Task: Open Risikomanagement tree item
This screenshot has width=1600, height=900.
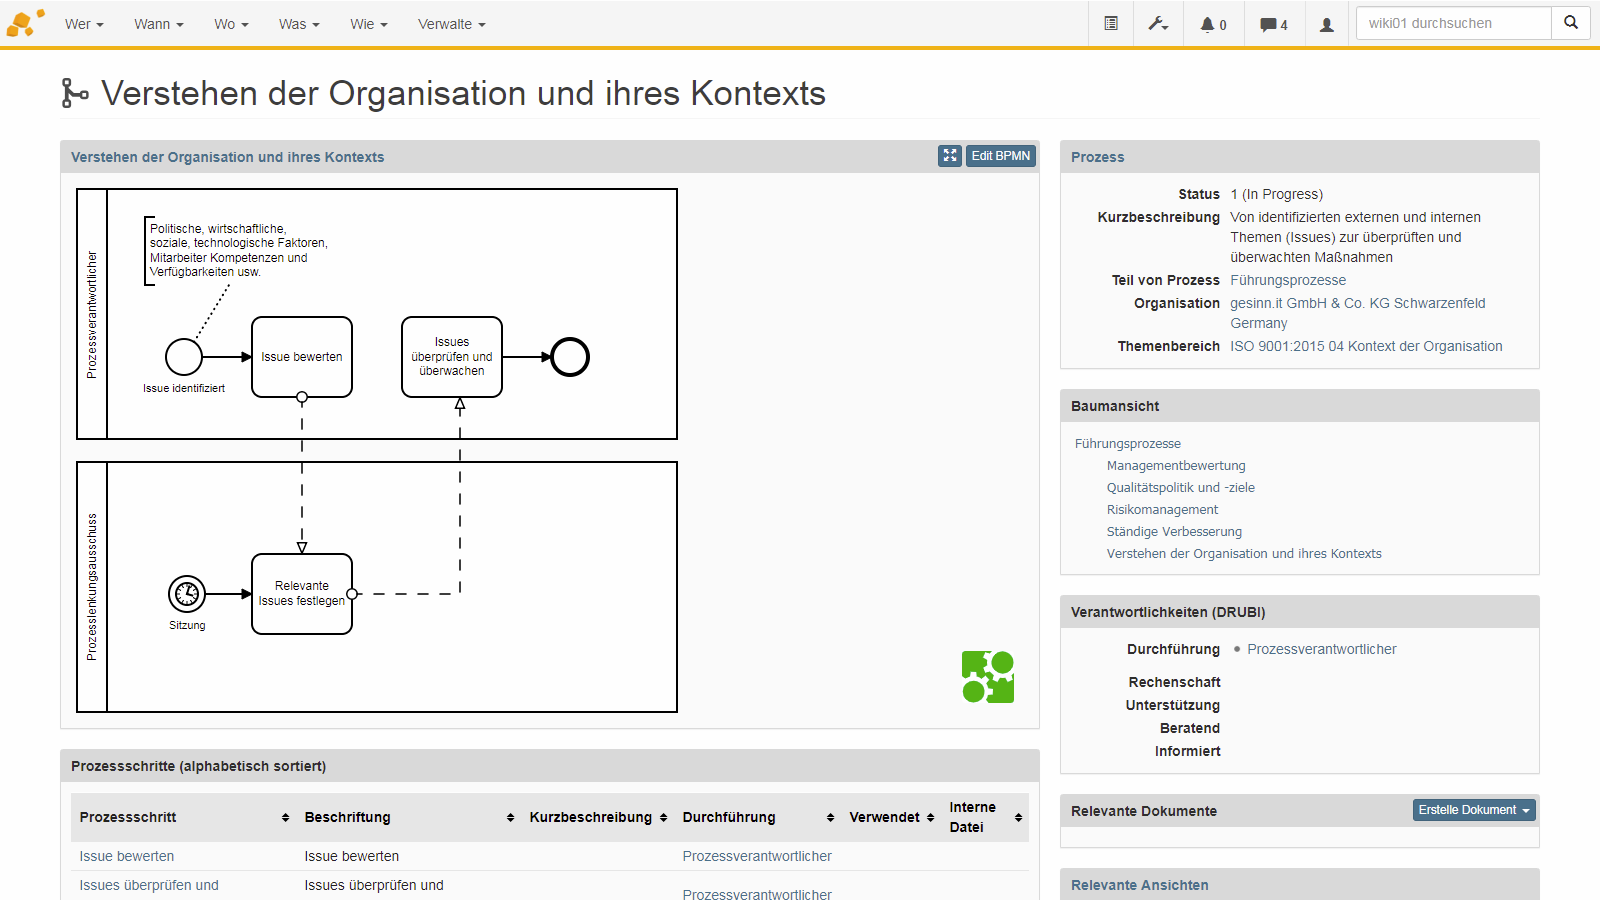Action: coord(1162,509)
